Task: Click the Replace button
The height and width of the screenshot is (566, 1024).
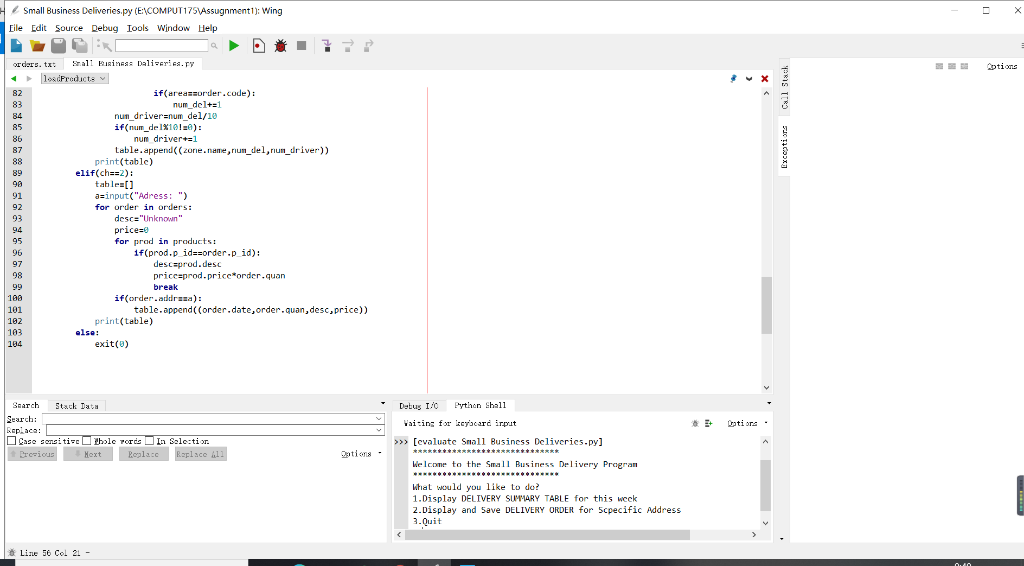Action: tap(144, 454)
